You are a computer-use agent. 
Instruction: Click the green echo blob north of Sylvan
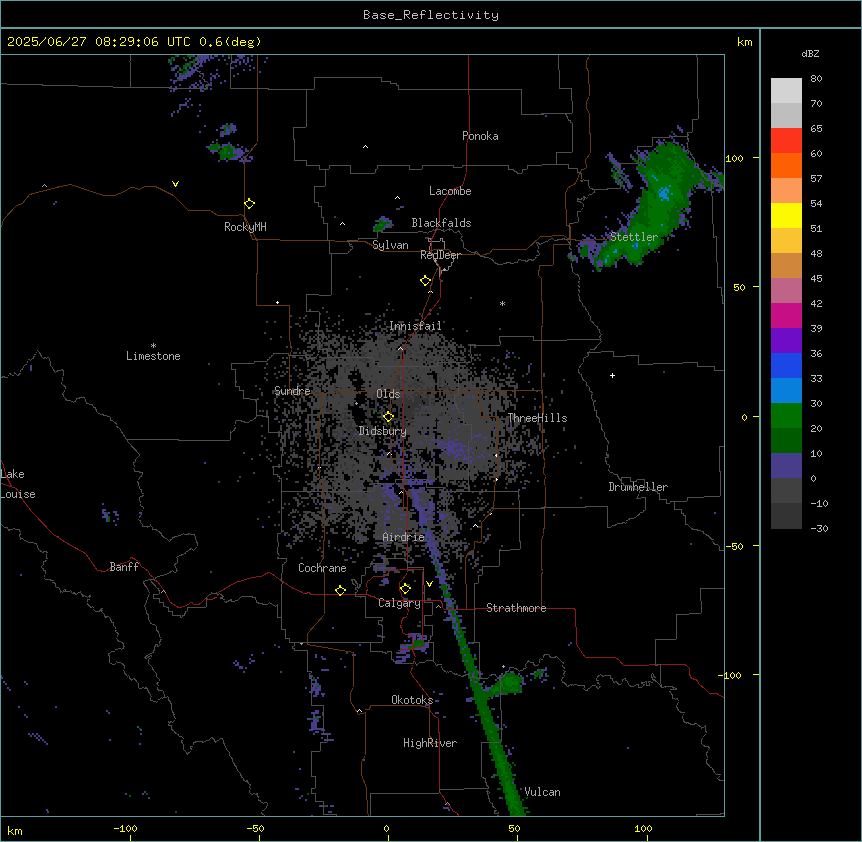(x=382, y=224)
